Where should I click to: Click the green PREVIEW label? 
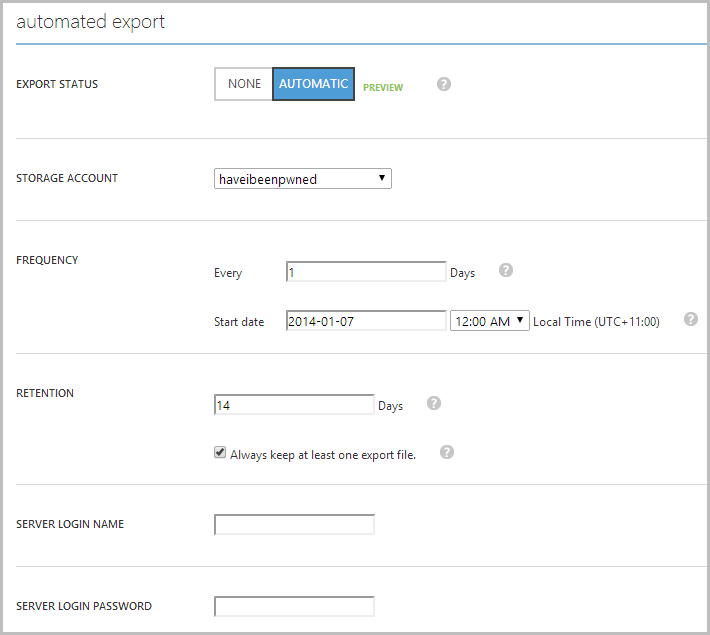pos(383,88)
